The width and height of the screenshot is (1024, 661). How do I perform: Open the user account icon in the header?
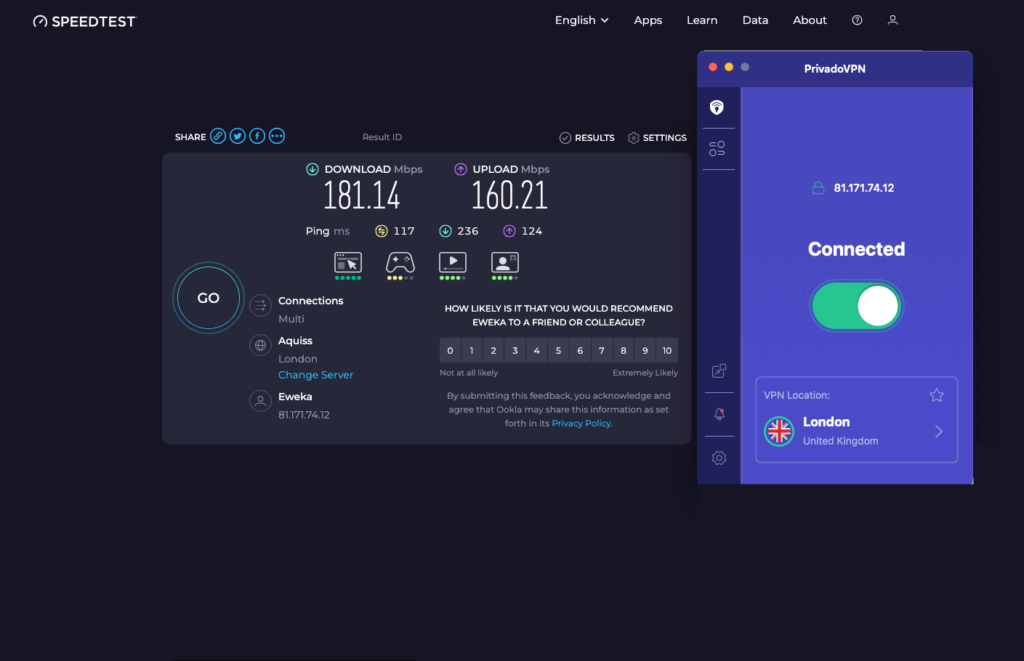(893, 20)
